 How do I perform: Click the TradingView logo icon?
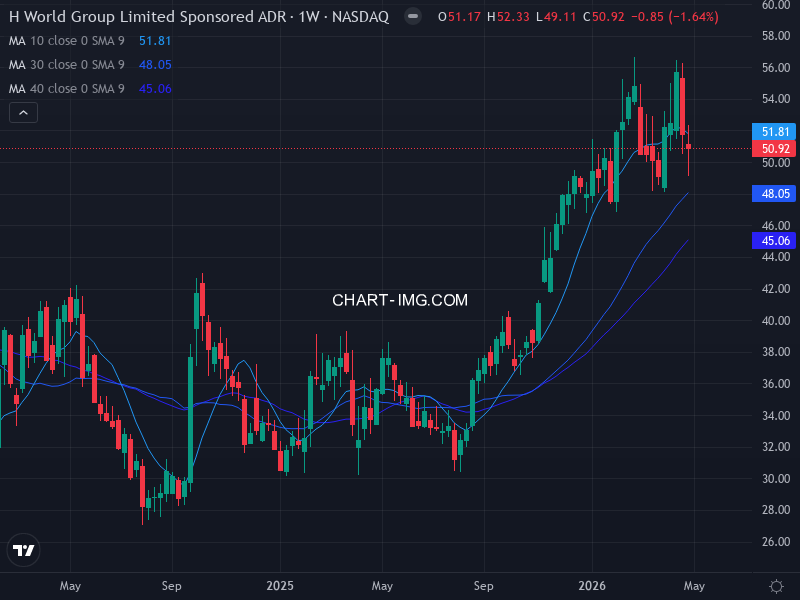coord(23,550)
